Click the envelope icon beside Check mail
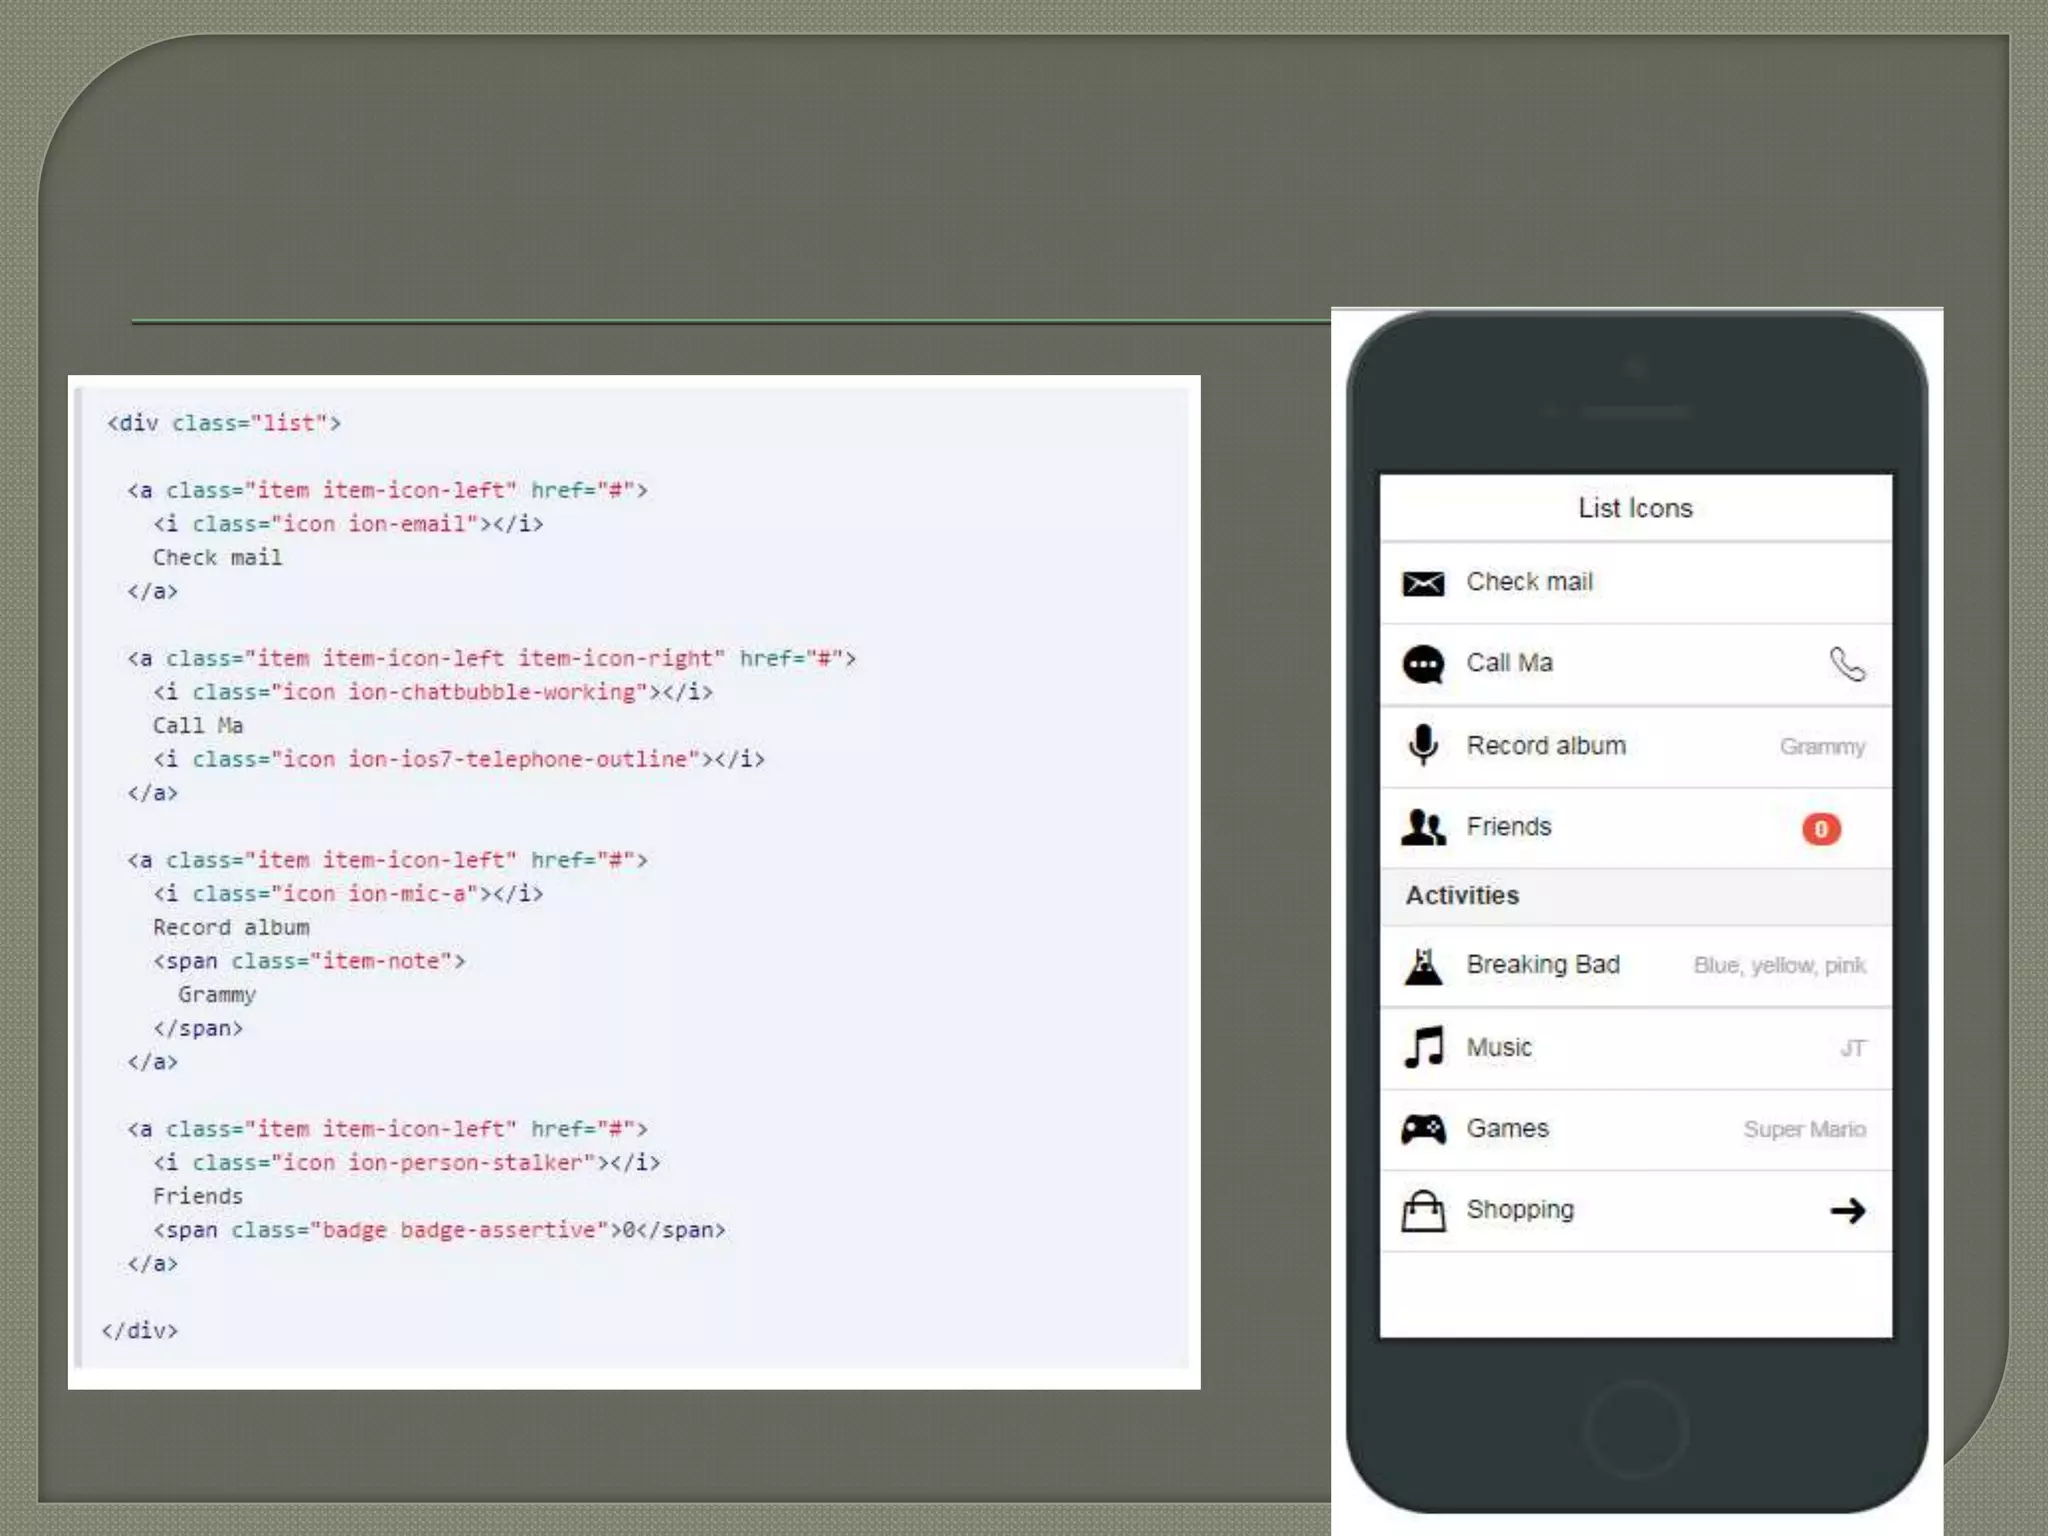 1422,583
